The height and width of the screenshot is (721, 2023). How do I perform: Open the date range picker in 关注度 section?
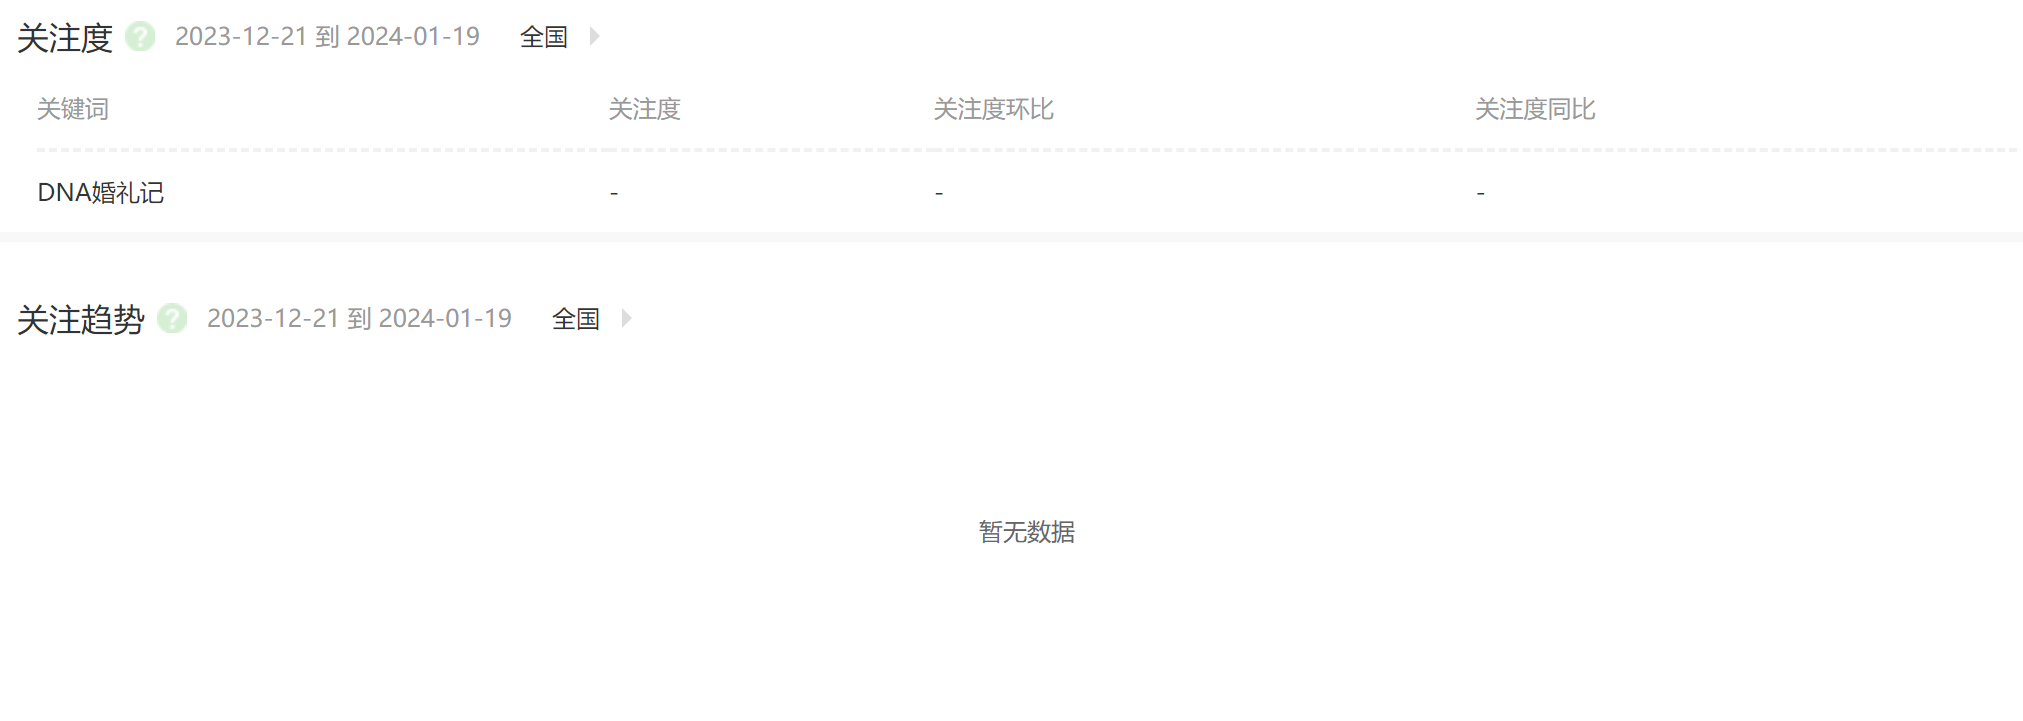[x=327, y=37]
